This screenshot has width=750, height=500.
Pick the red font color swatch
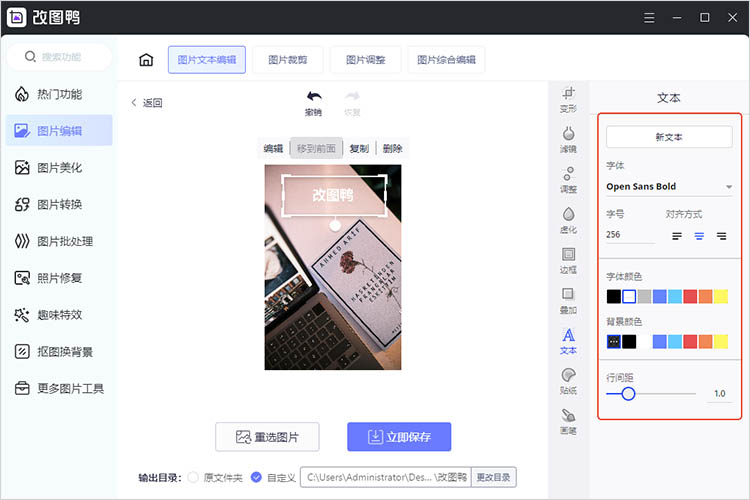coord(690,296)
